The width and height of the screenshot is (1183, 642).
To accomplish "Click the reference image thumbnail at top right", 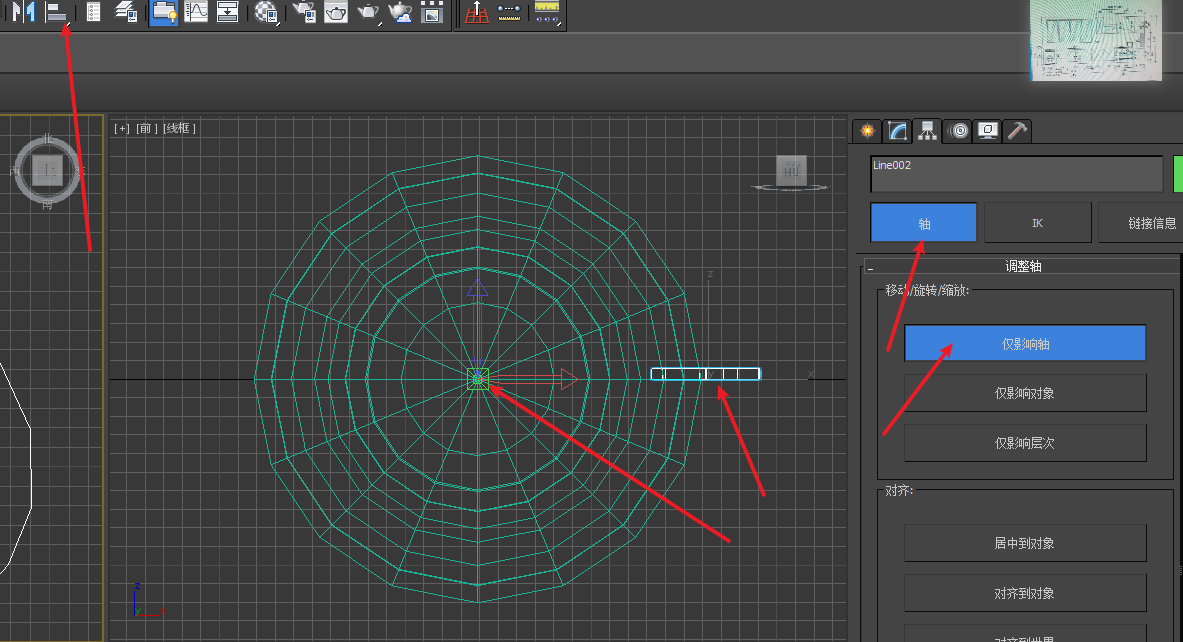I will (1095, 40).
